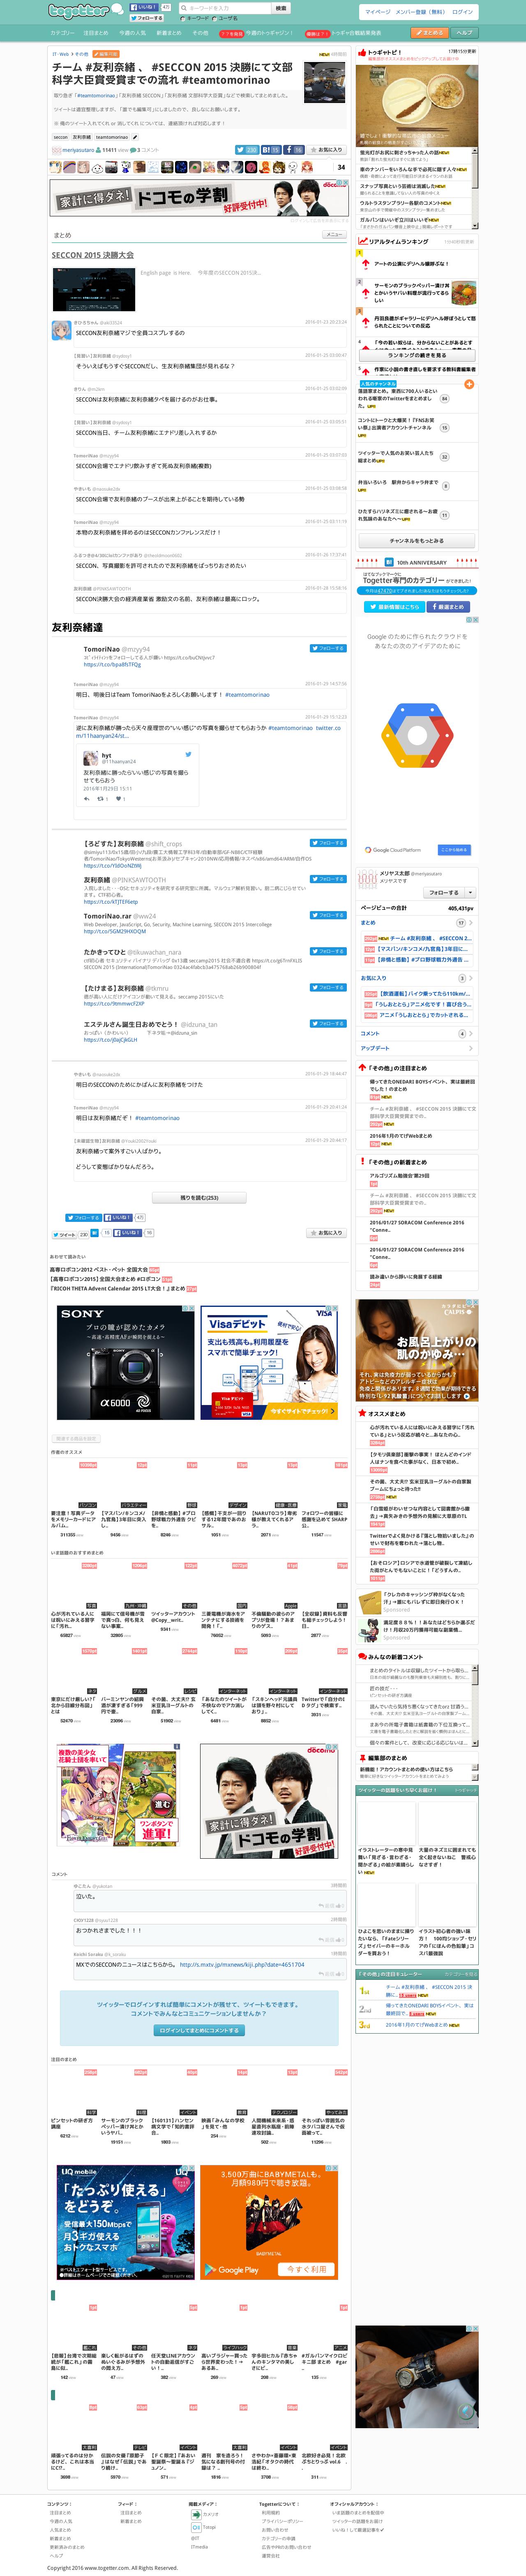The image size is (526, 2576).
Task: Click the orange plus icon in 人気のチャンネル
Action: [469, 384]
